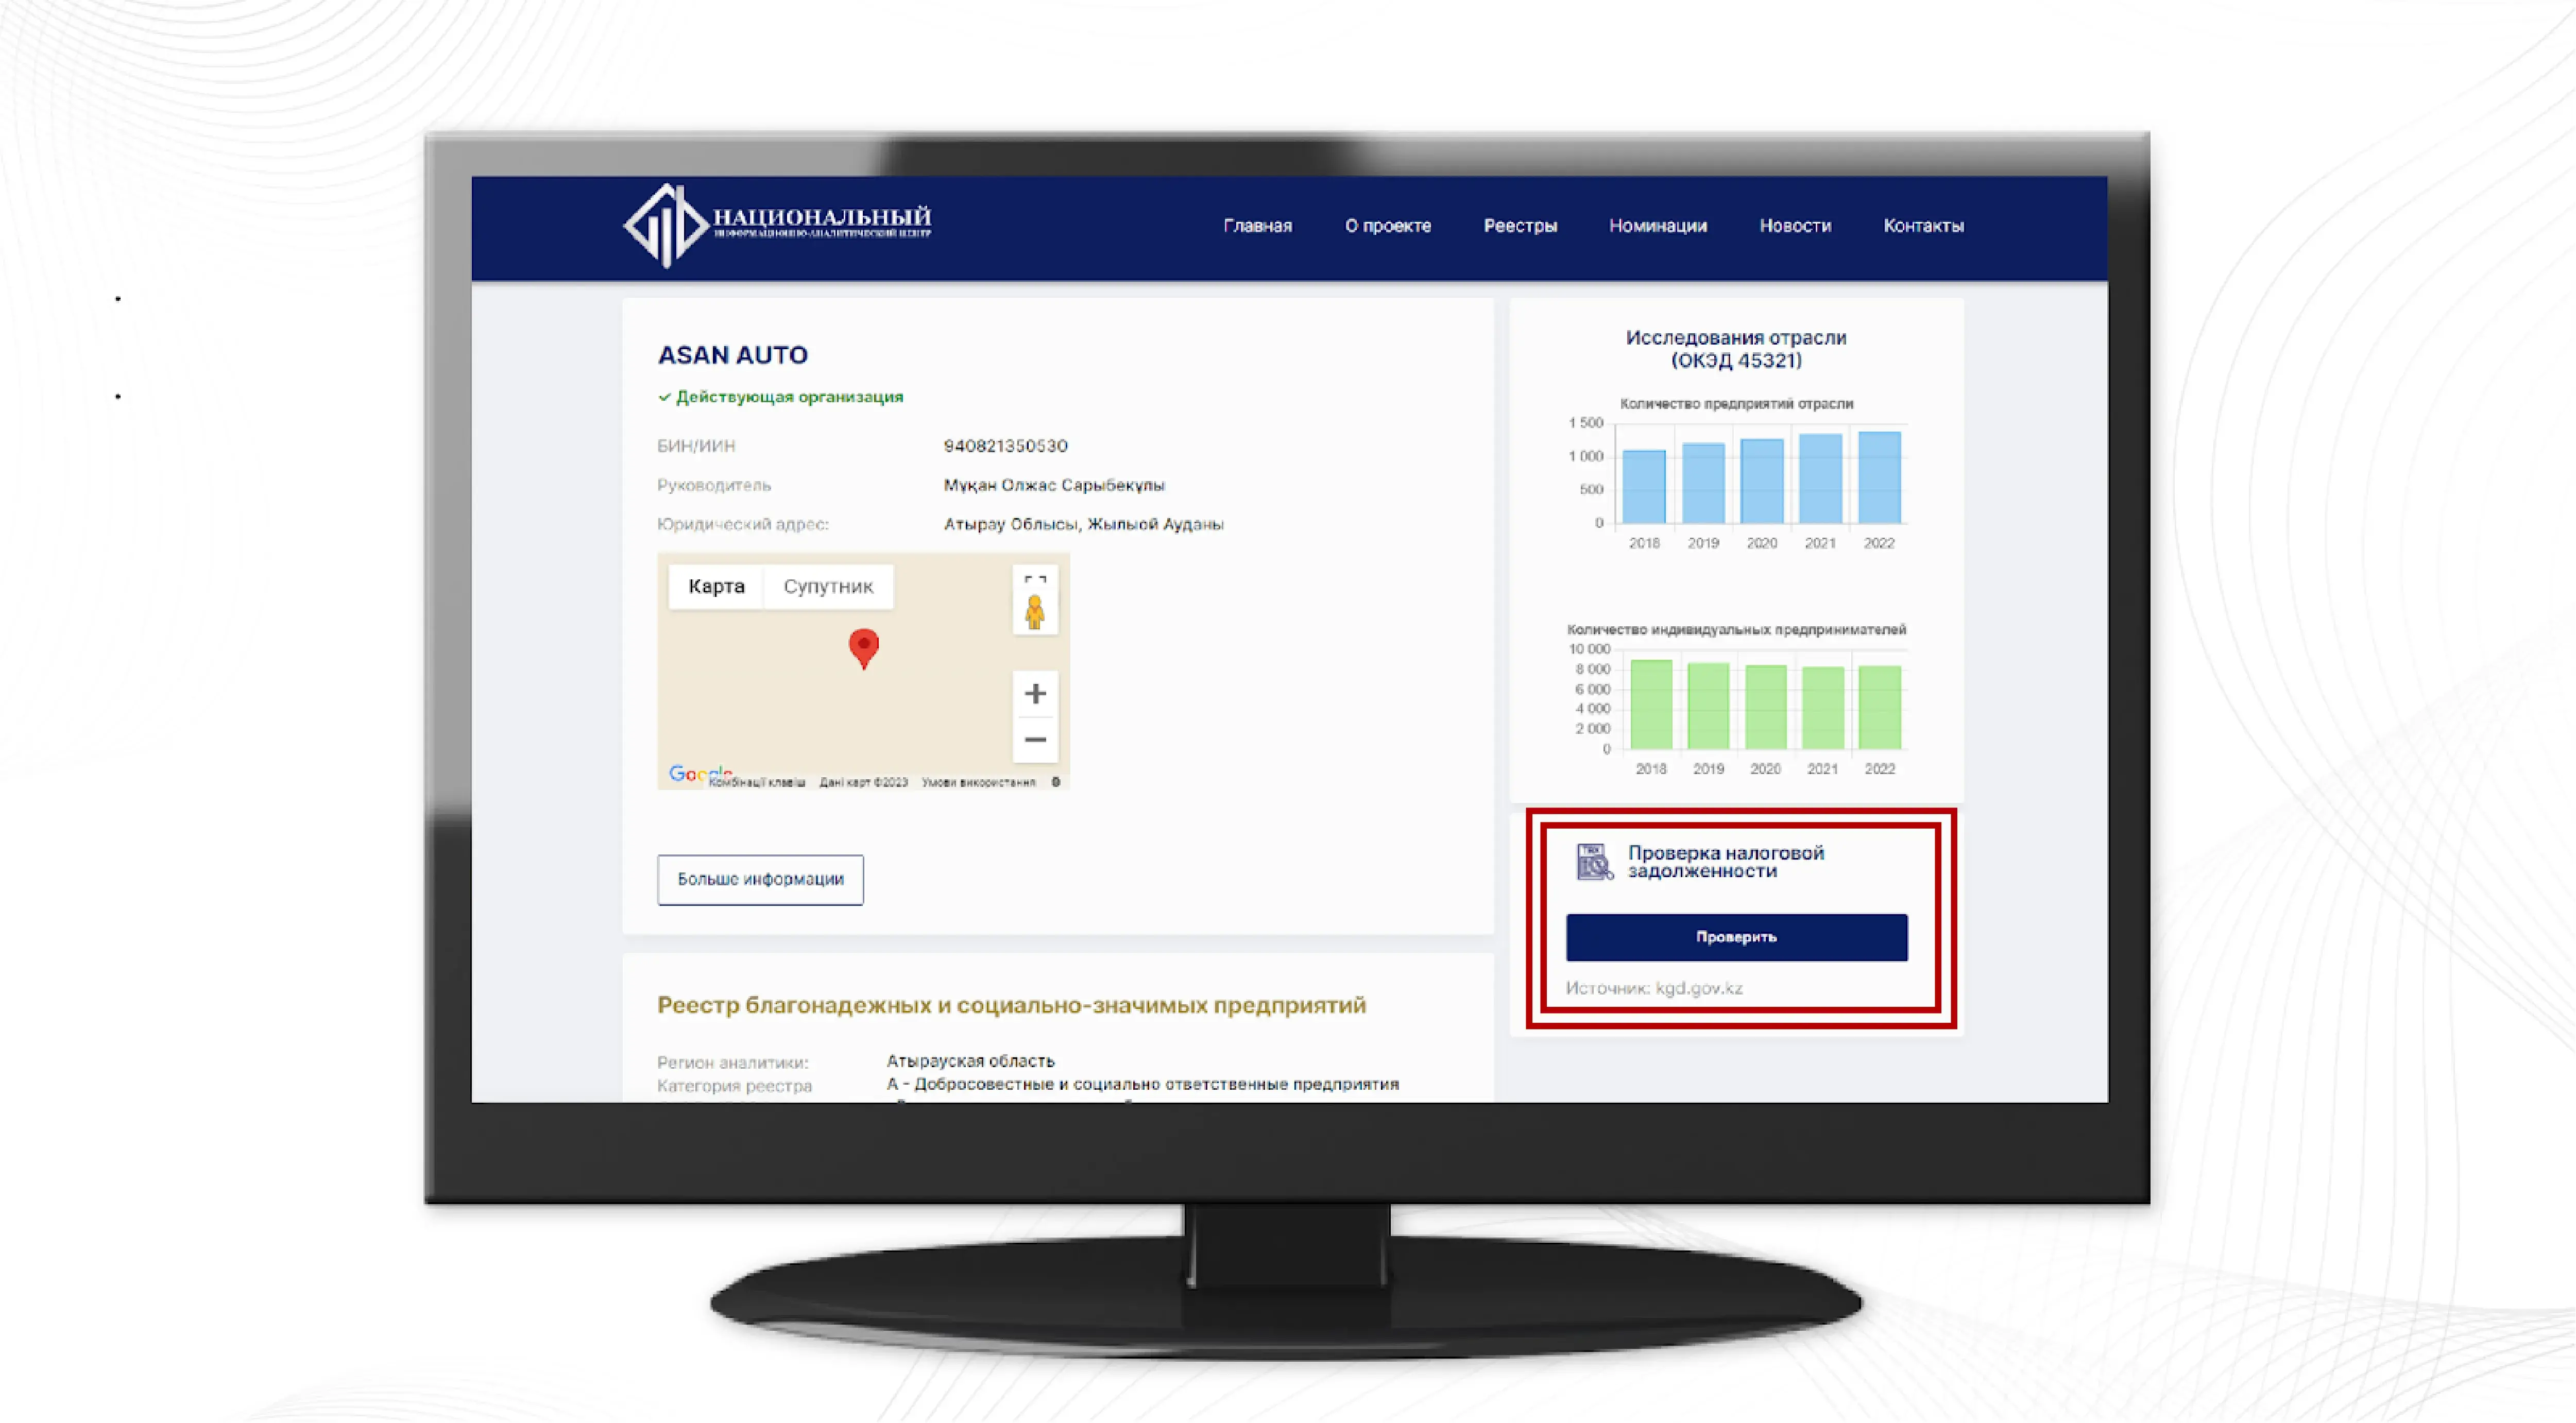Click address Атырау Облысы, Жылыой Ауданы

click(1083, 524)
